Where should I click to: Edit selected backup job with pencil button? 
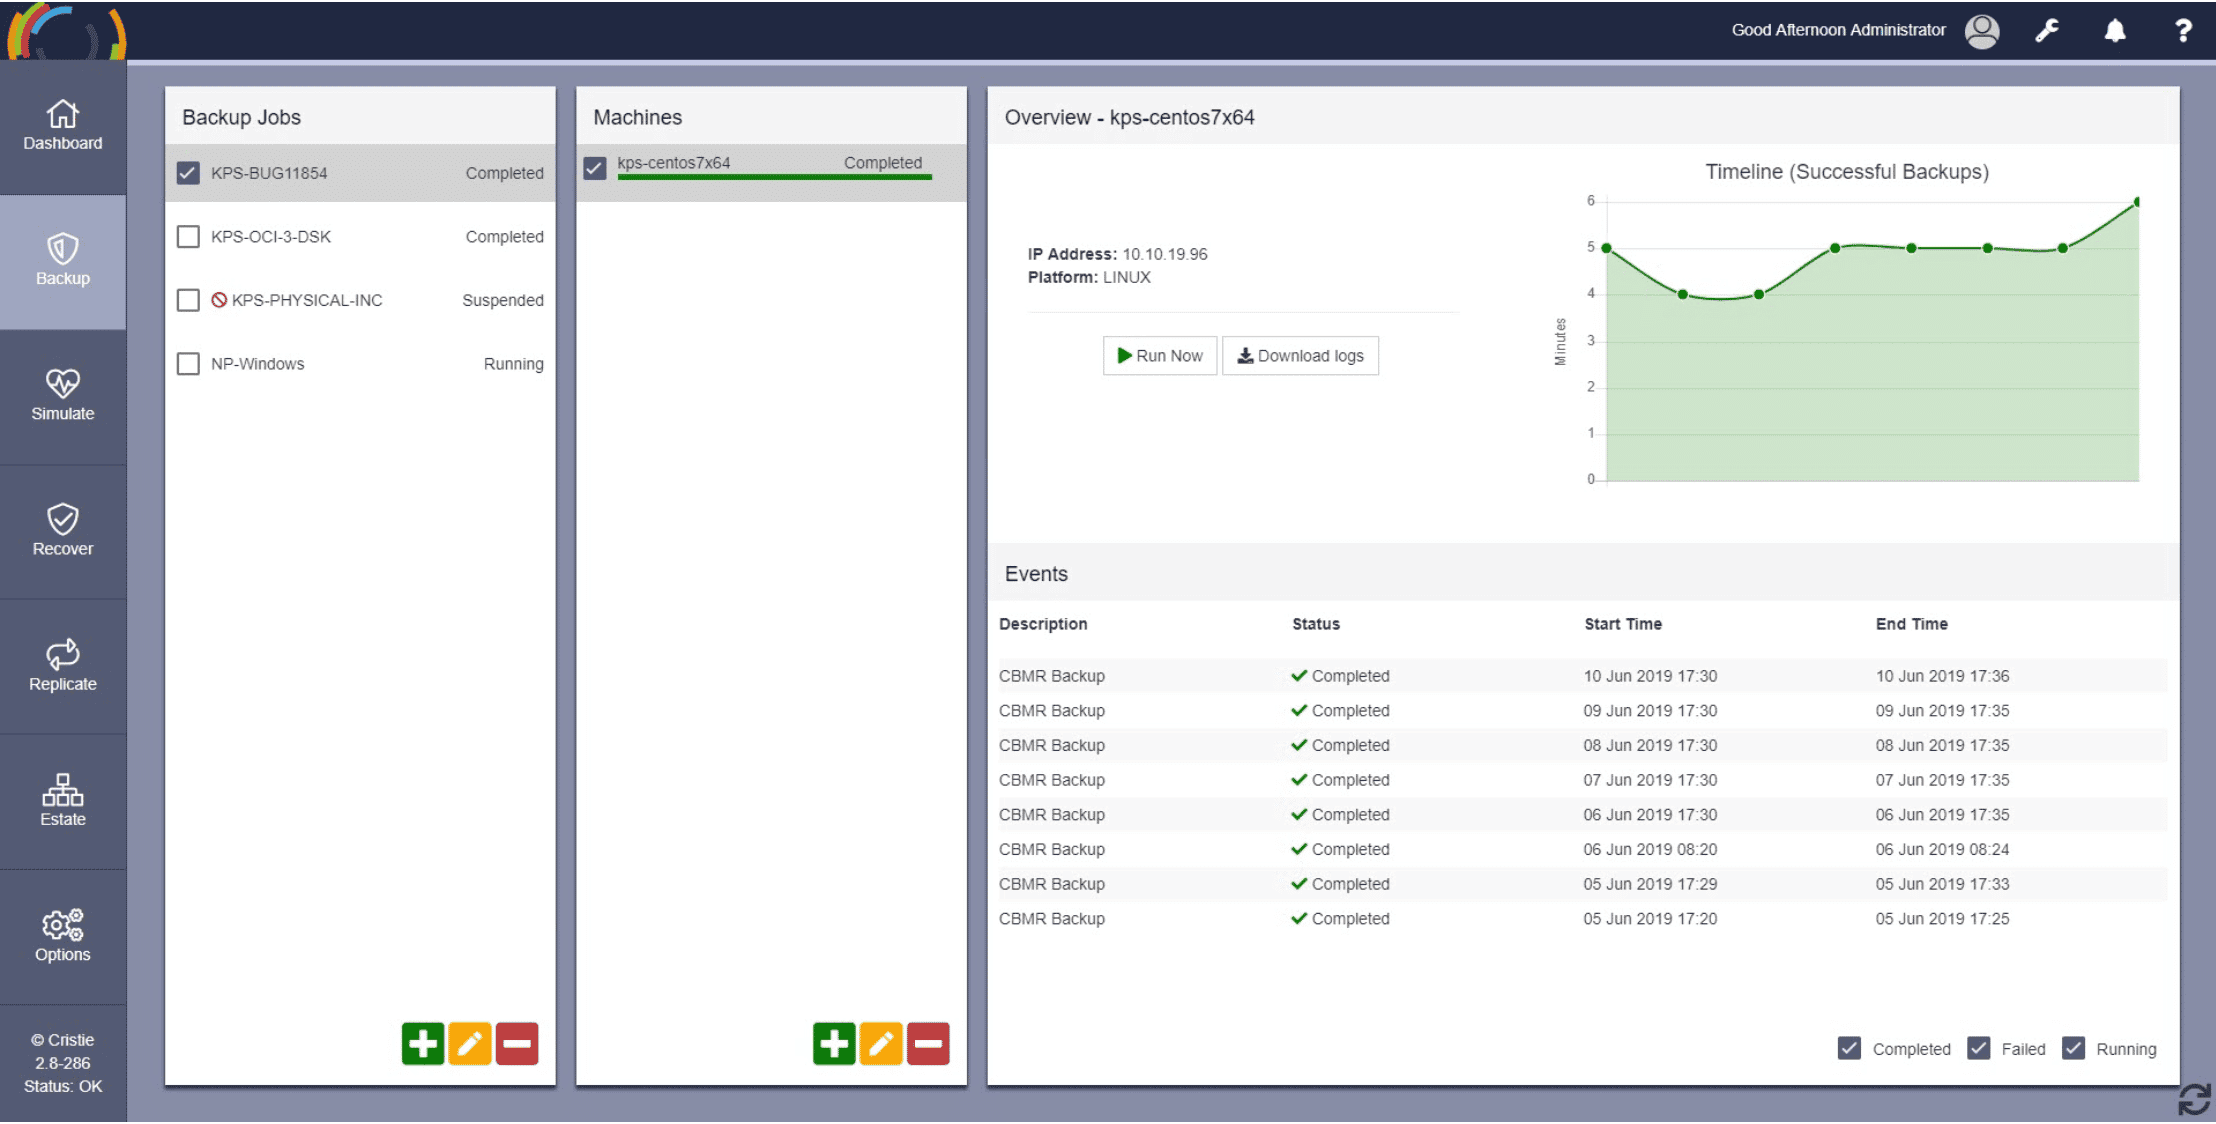[470, 1044]
